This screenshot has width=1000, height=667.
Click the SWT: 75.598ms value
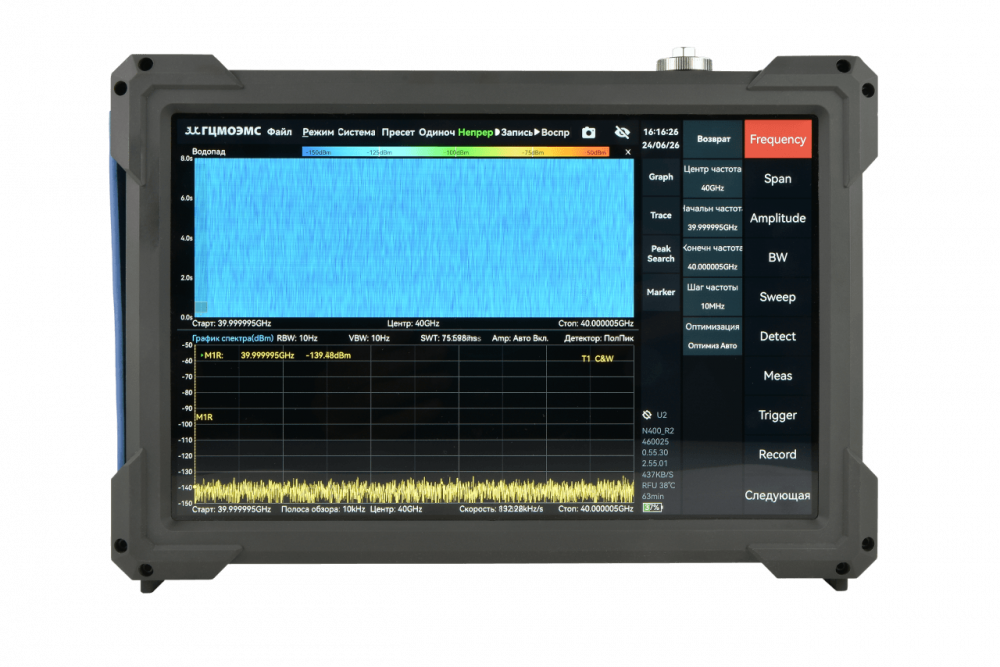(x=450, y=338)
